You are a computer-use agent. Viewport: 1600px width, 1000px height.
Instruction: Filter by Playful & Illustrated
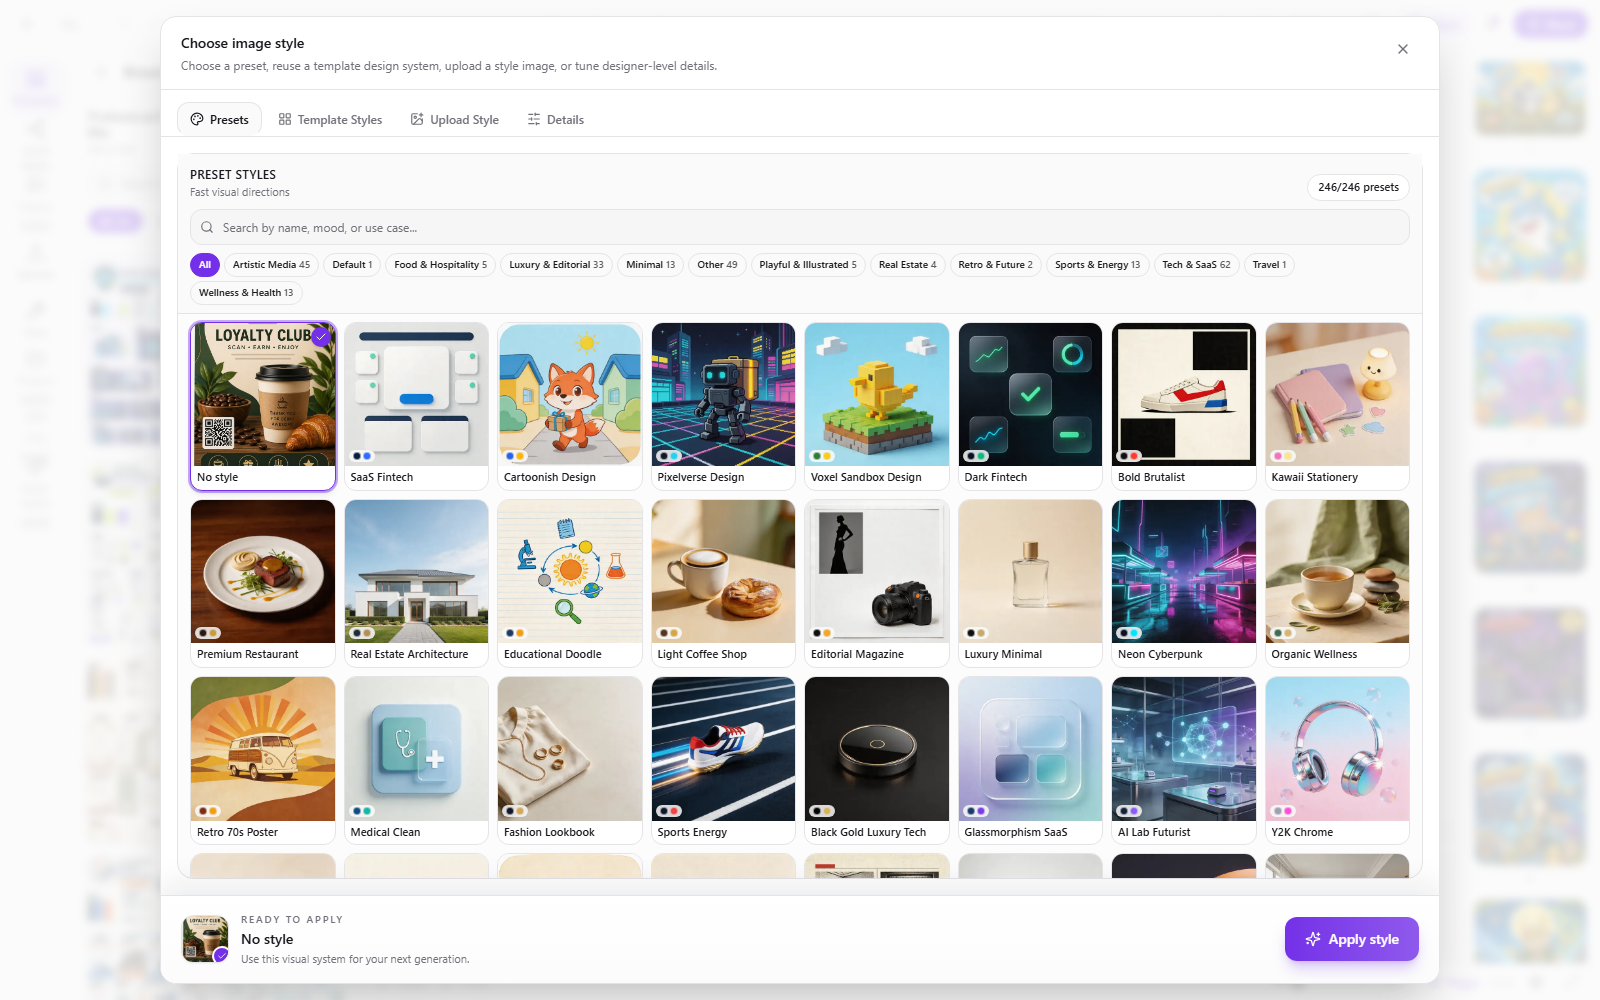click(x=808, y=265)
